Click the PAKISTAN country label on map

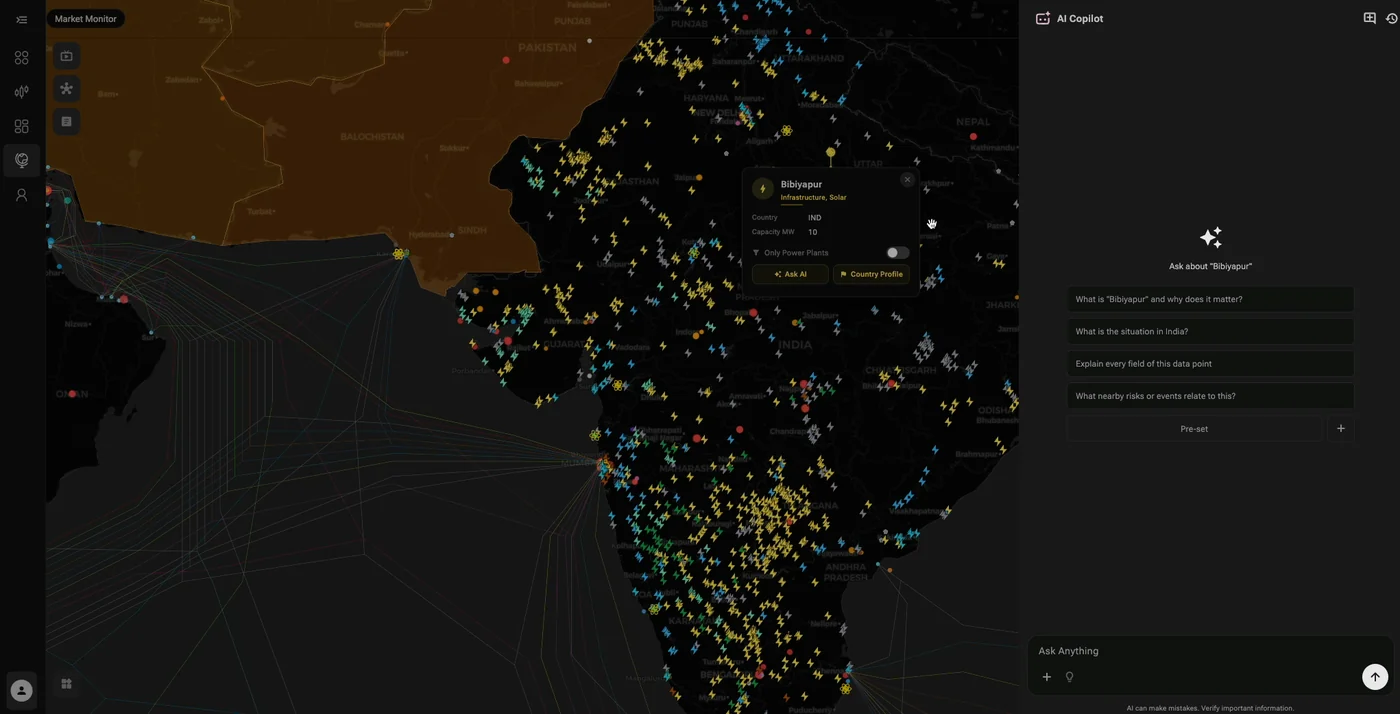[547, 47]
